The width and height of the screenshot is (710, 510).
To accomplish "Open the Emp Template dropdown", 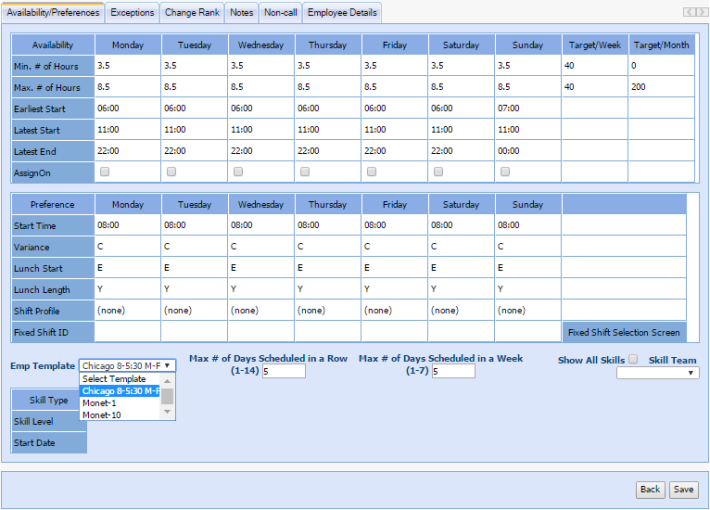I will coord(126,366).
